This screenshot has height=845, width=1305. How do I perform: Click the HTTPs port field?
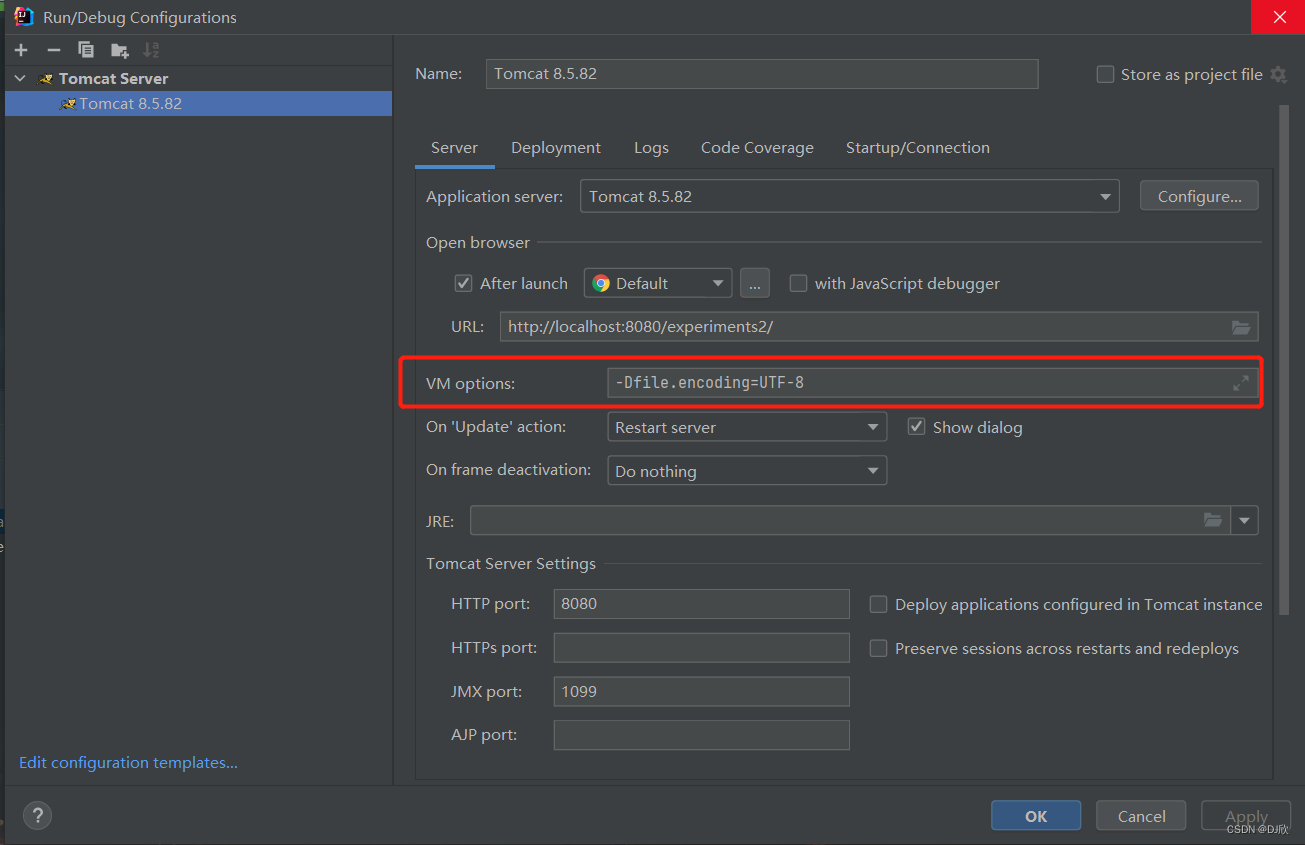[x=701, y=648]
